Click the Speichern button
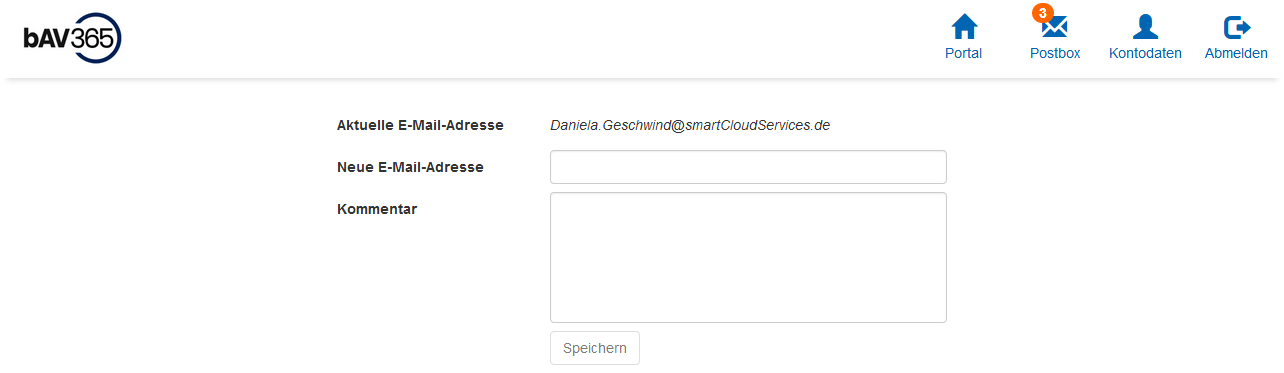Screen dimensions: 1284x373 click(x=595, y=348)
